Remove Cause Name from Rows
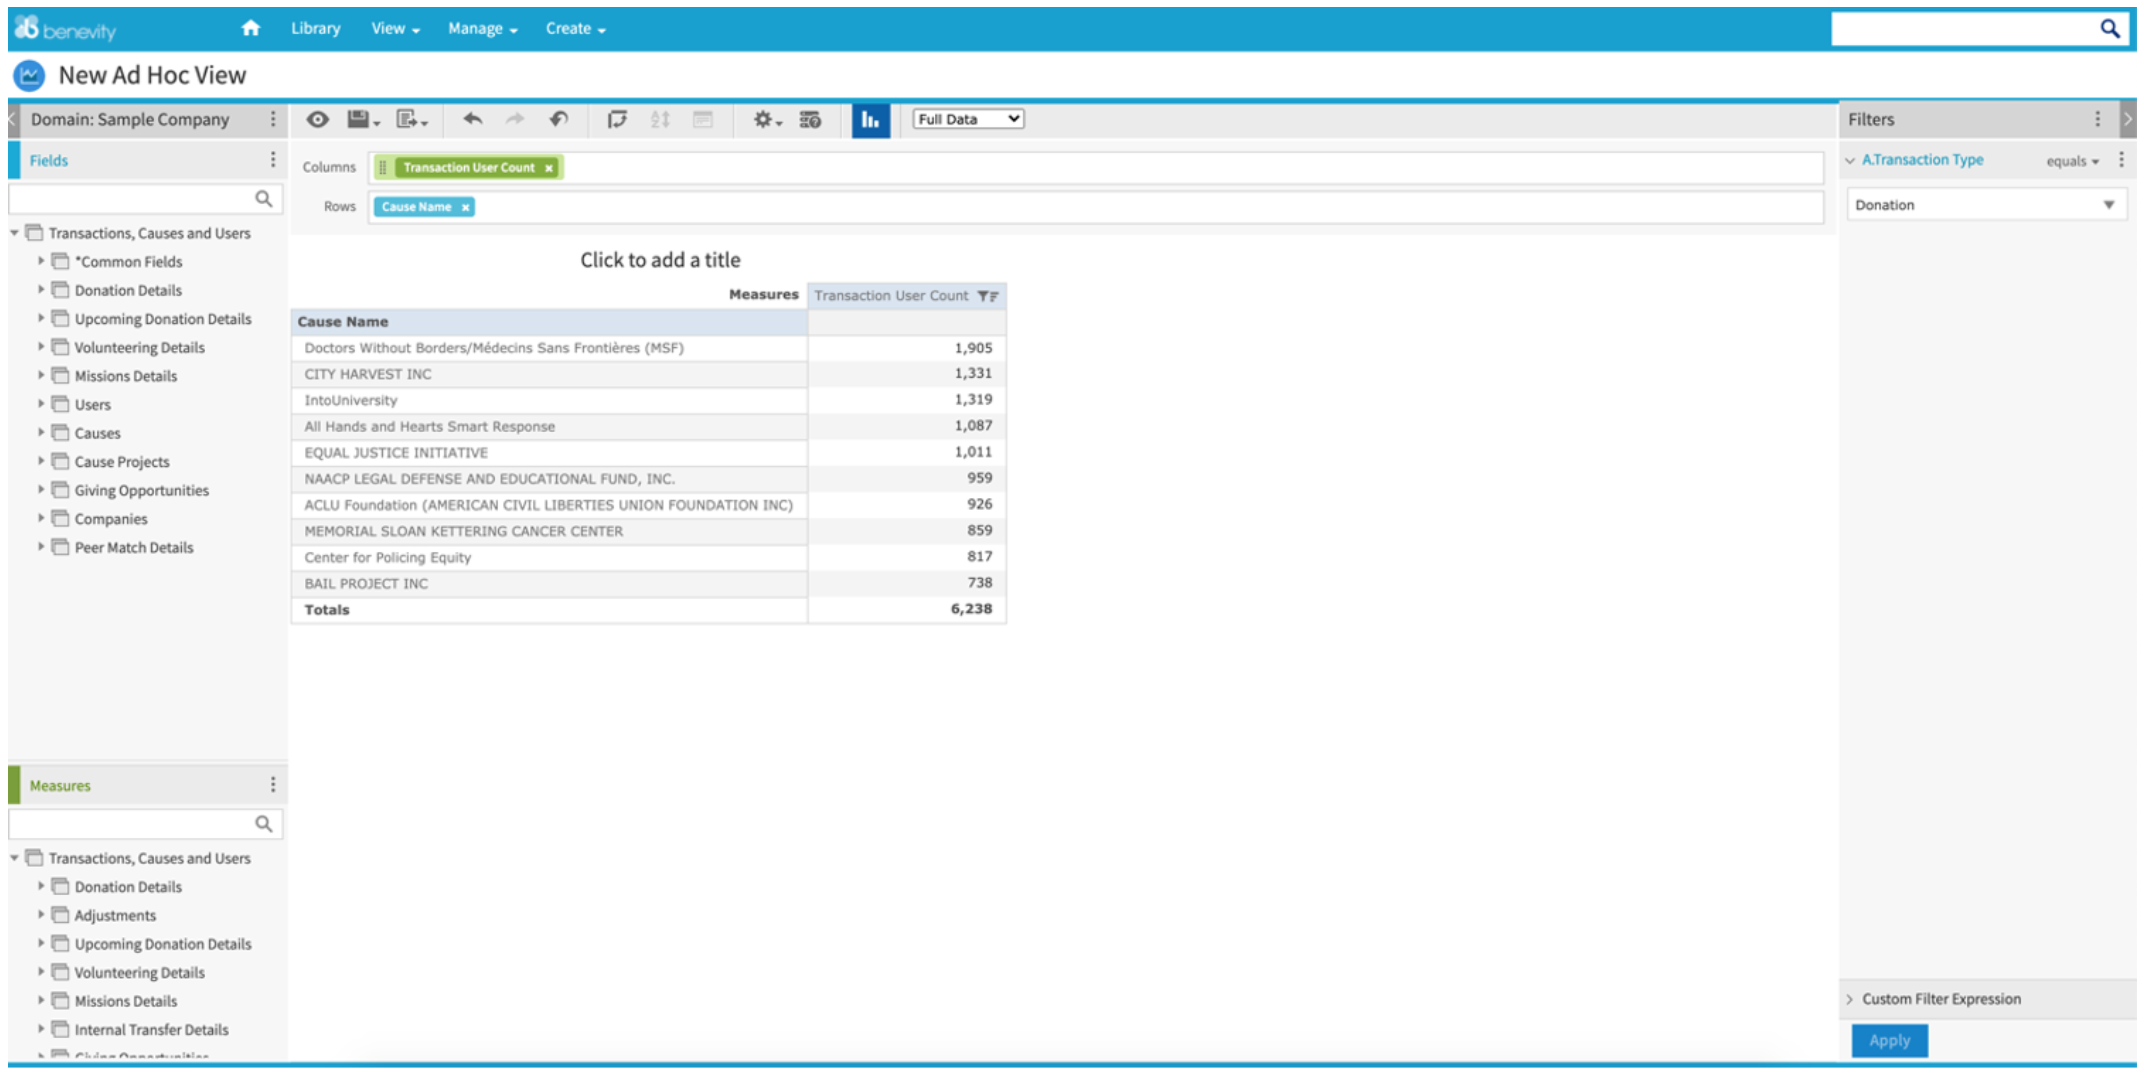The image size is (2144, 1076). (x=465, y=207)
